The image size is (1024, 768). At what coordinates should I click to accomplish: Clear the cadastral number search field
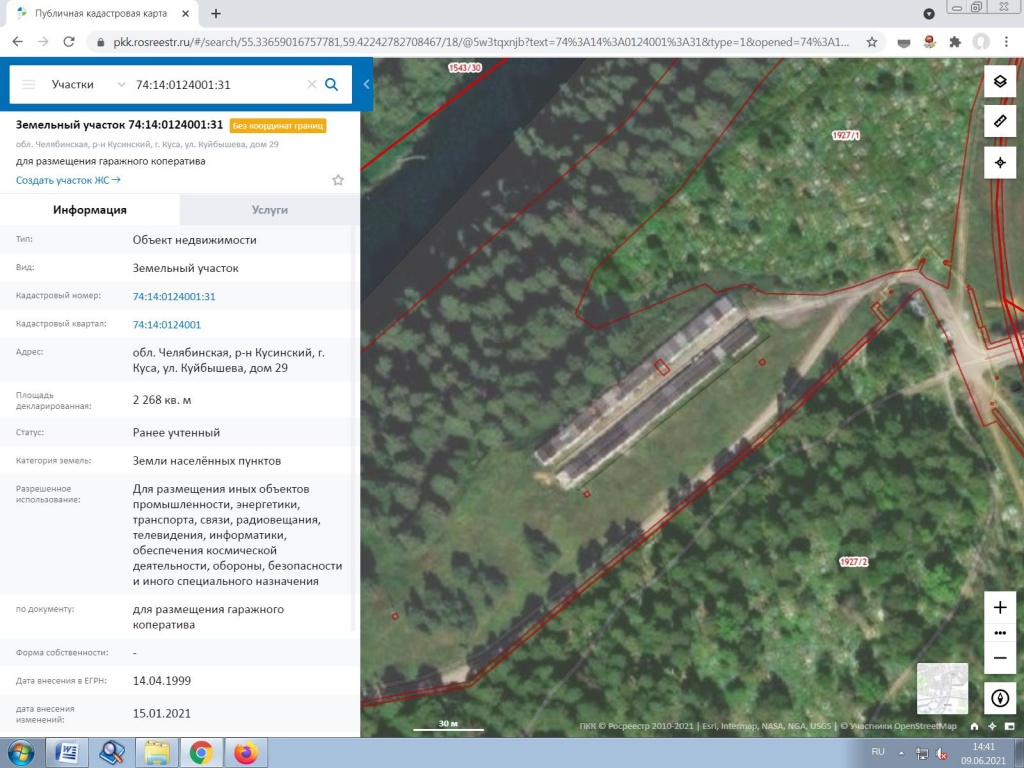coord(312,84)
